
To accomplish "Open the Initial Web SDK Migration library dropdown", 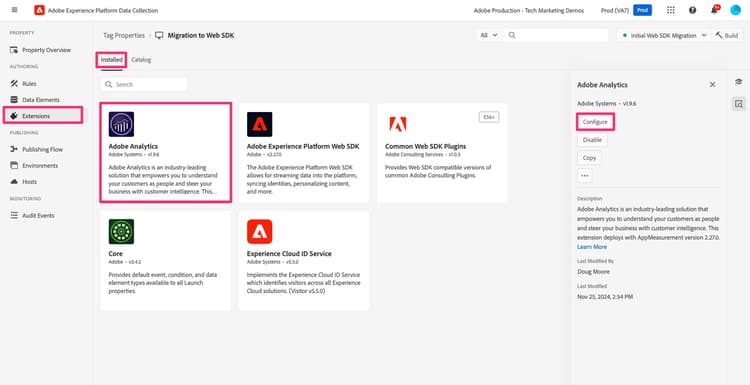I will pyautogui.click(x=663, y=35).
